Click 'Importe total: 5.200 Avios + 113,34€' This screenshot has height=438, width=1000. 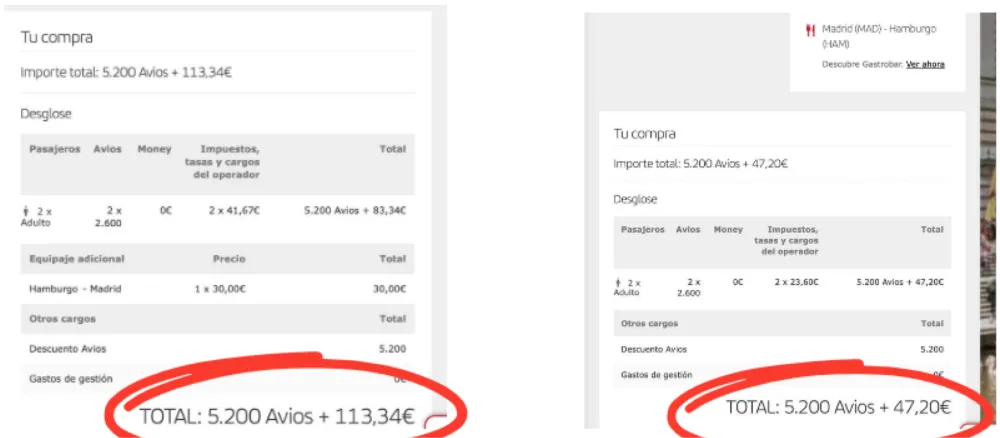(x=126, y=72)
